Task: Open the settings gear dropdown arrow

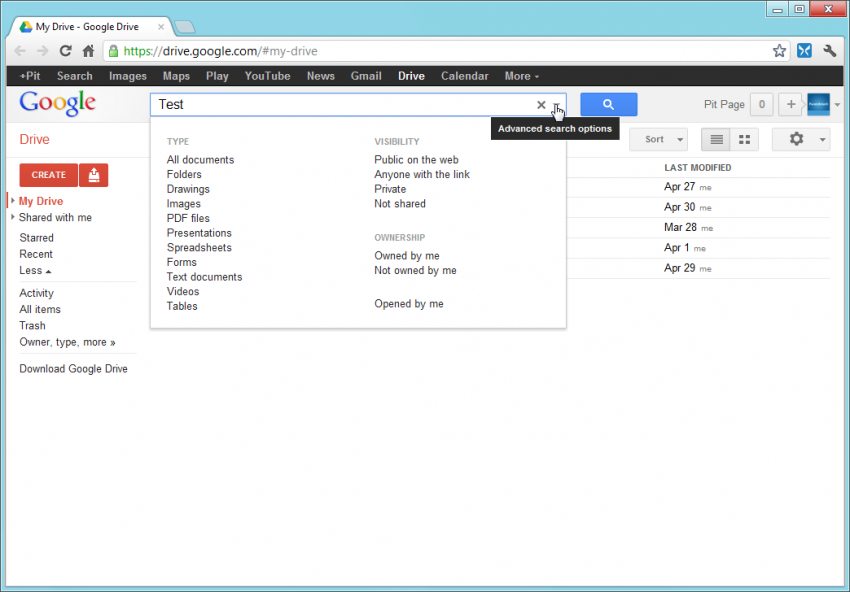Action: (x=822, y=140)
